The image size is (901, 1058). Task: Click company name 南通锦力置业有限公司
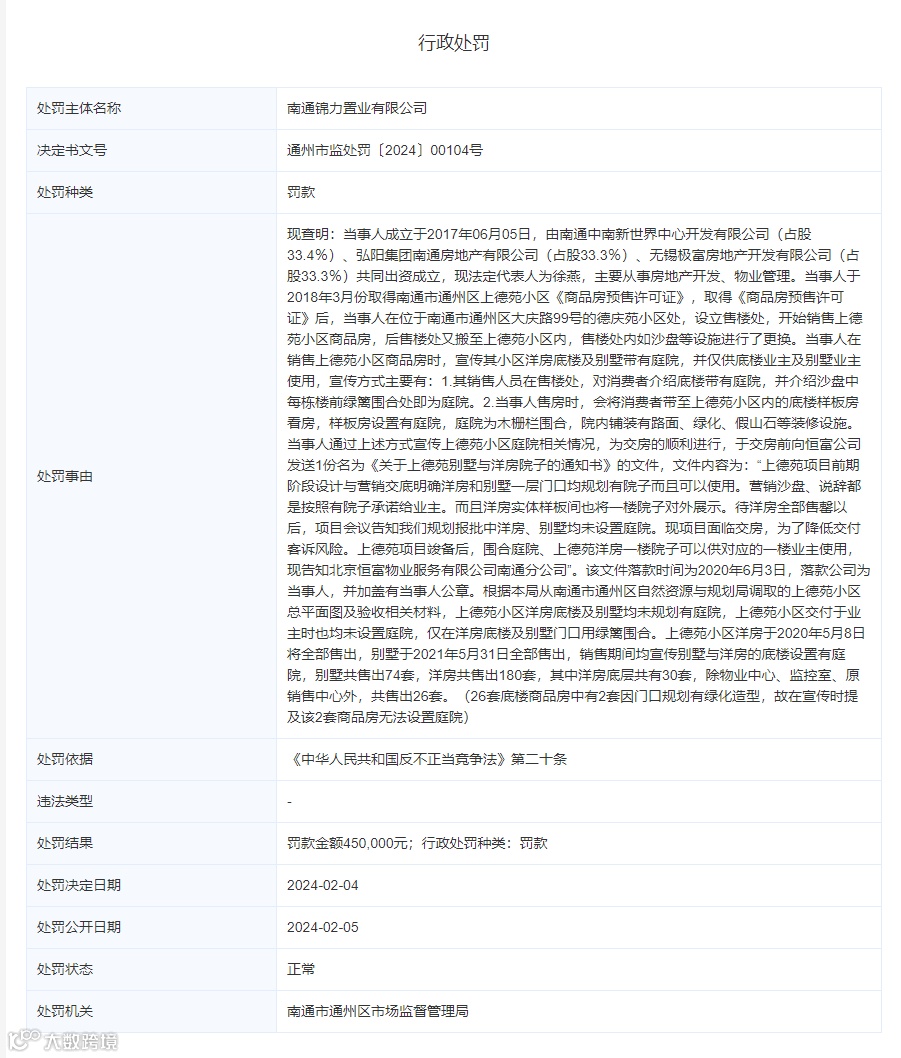pyautogui.click(x=357, y=109)
